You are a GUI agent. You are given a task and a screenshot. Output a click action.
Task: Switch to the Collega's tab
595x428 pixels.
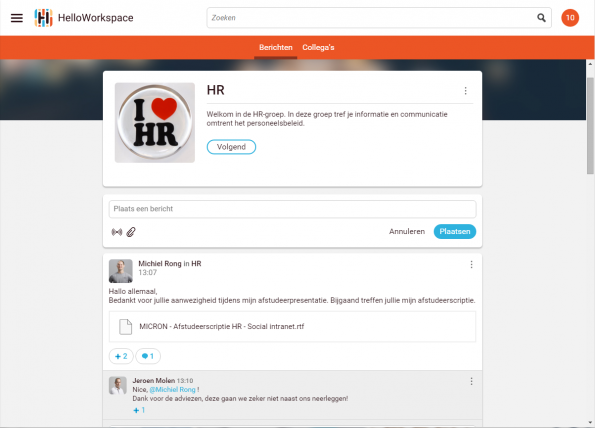[318, 47]
